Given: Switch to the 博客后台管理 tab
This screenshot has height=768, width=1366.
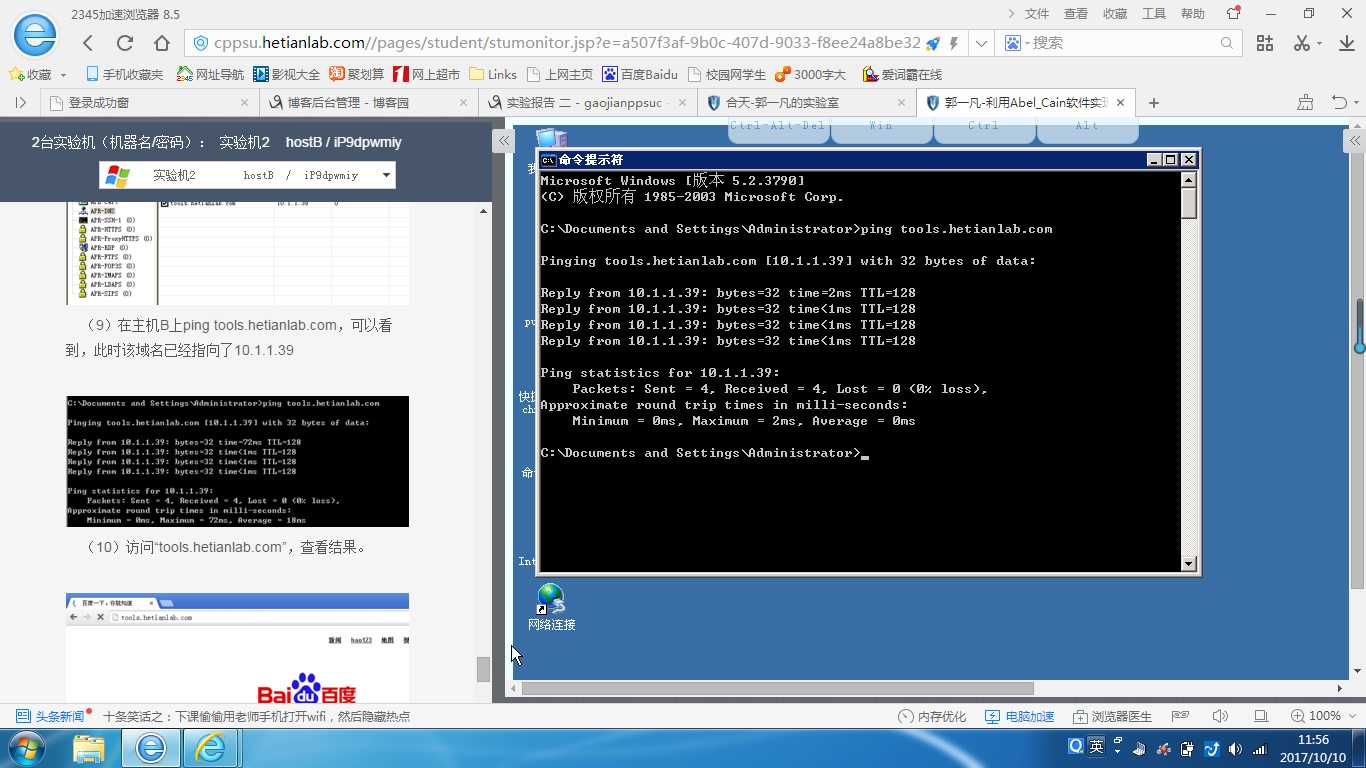Looking at the screenshot, I should [367, 102].
